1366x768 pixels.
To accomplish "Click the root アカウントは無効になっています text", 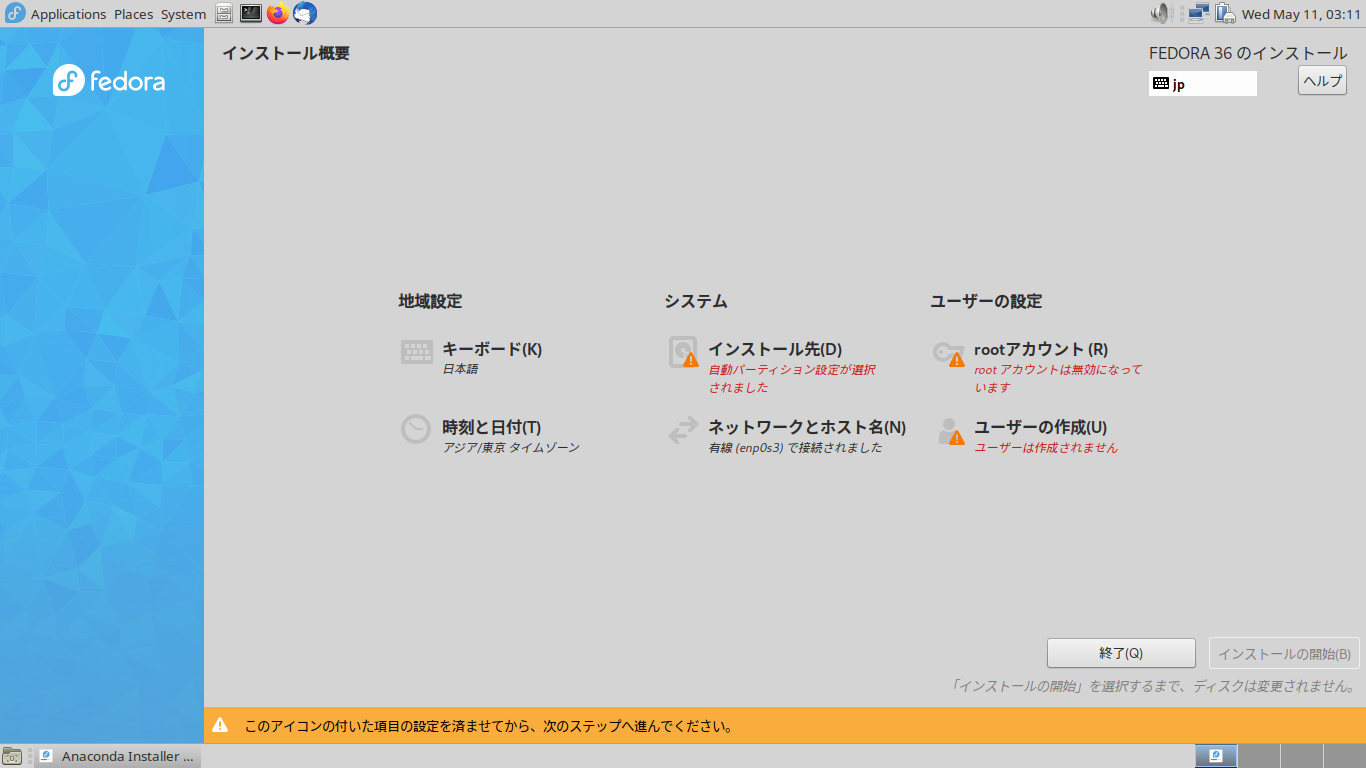I will 1058,378.
